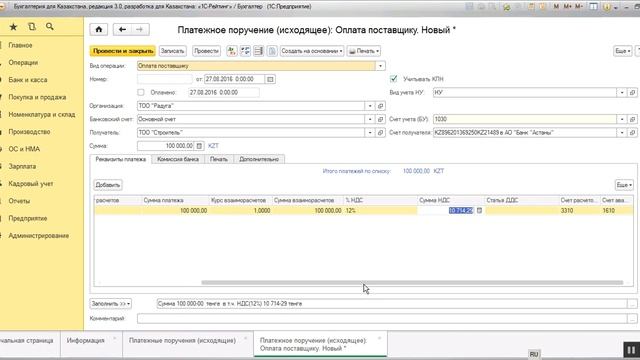Open the calculator icon beside the Сумма field
This screenshot has height=360, width=640.
pyautogui.click(x=199, y=146)
